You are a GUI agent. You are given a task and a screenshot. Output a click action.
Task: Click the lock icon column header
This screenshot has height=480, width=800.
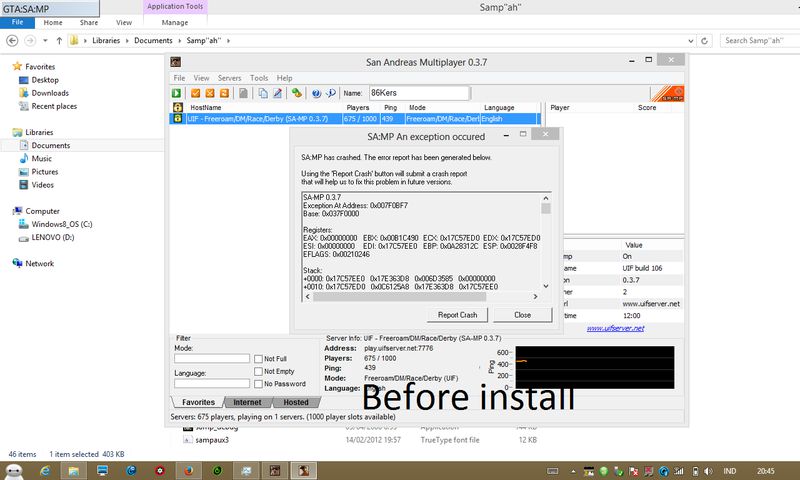click(x=178, y=108)
